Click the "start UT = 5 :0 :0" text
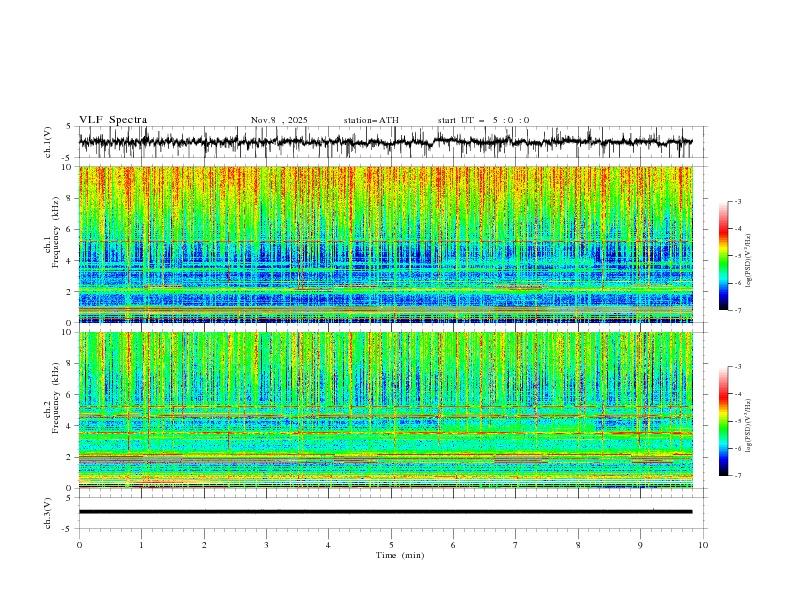This screenshot has height=612, width=792. (x=483, y=120)
